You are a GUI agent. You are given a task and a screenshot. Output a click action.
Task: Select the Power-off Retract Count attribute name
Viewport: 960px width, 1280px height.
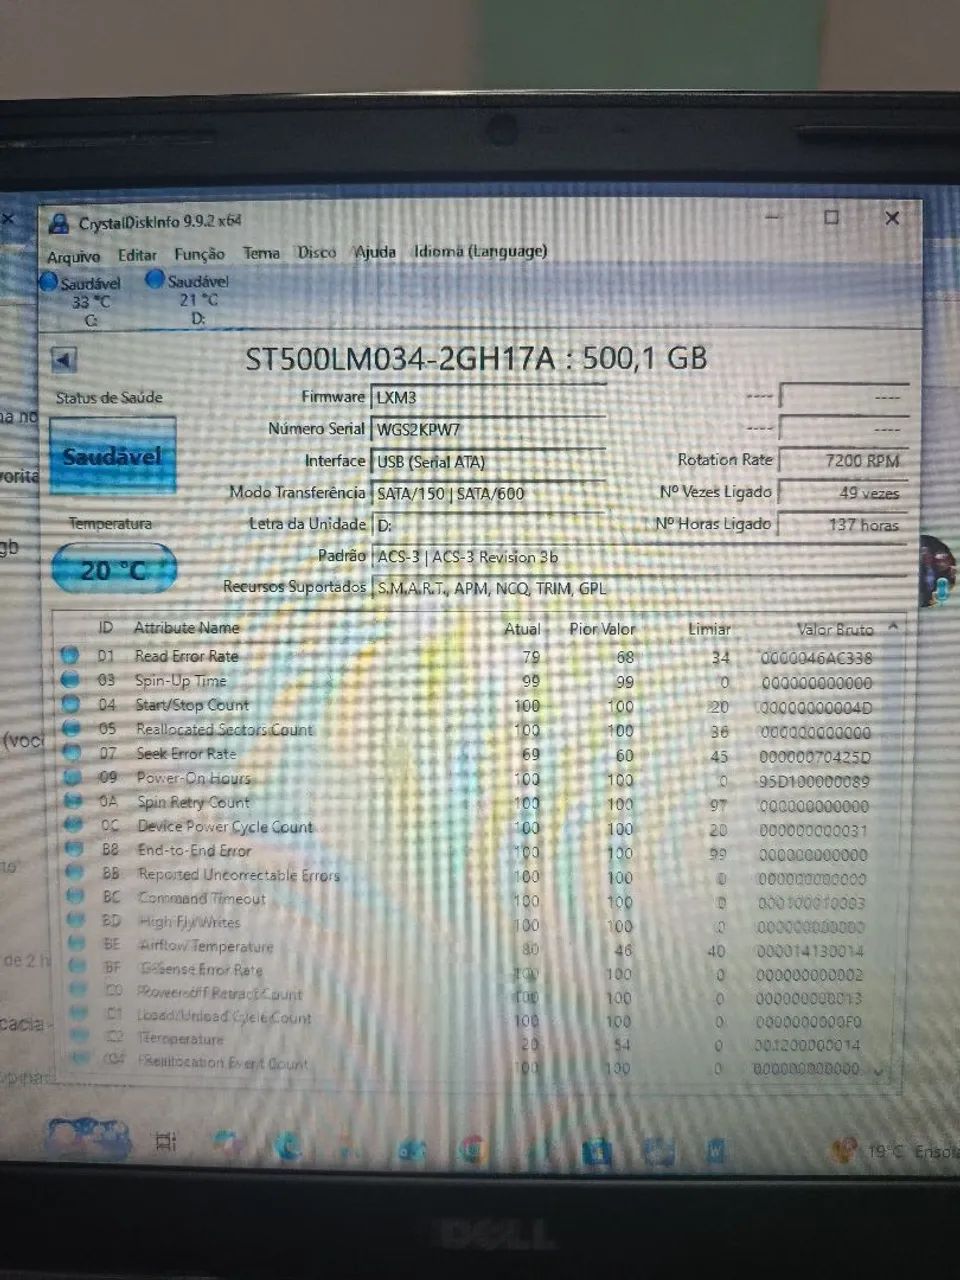tap(220, 993)
